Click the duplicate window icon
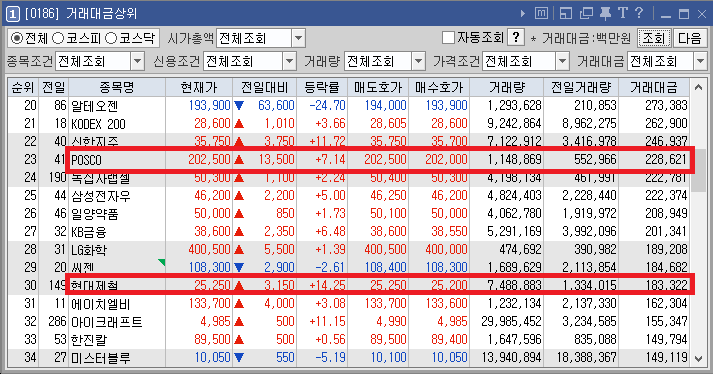This screenshot has width=713, height=374. (586, 14)
